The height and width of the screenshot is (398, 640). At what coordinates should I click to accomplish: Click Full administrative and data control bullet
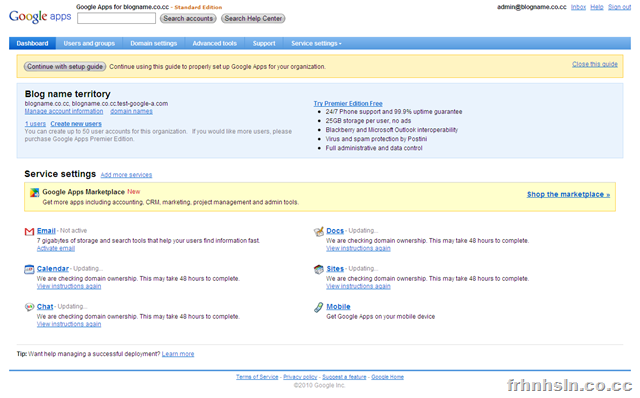click(x=374, y=148)
